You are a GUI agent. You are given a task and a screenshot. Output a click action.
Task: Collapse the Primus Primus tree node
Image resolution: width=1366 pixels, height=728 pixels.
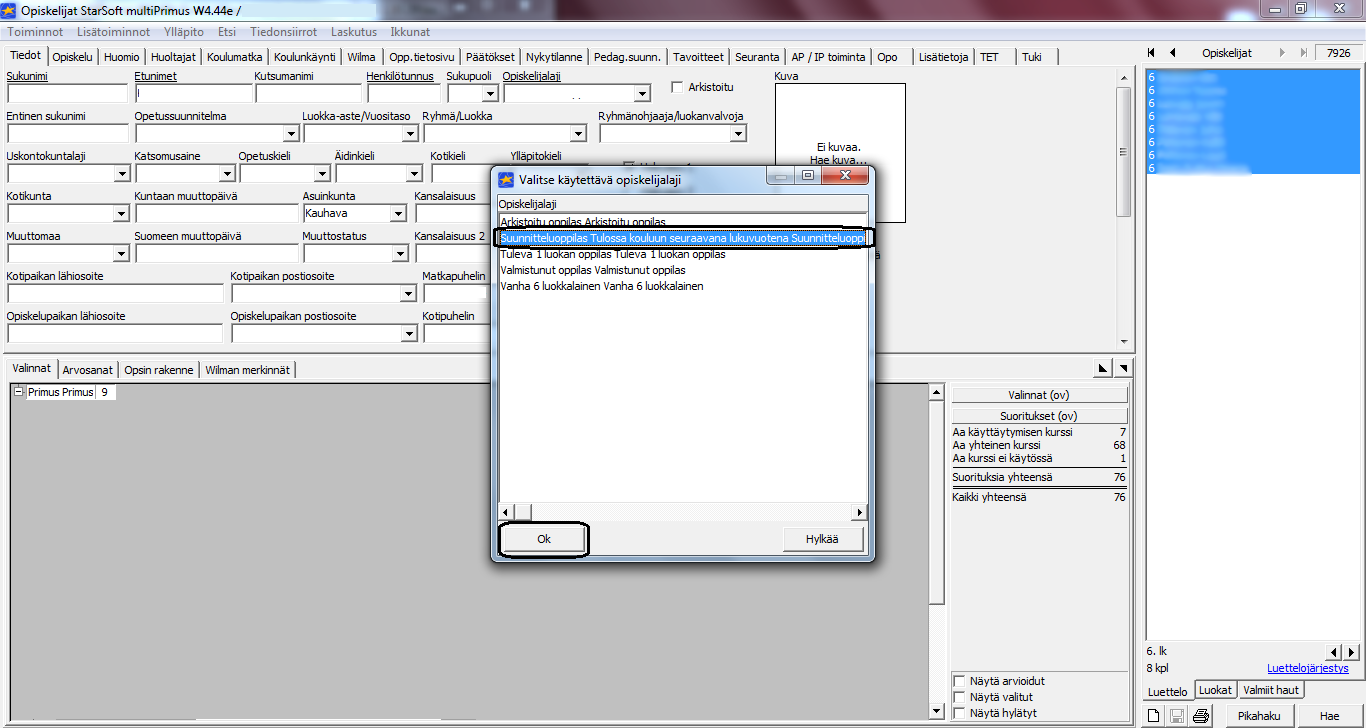click(19, 392)
